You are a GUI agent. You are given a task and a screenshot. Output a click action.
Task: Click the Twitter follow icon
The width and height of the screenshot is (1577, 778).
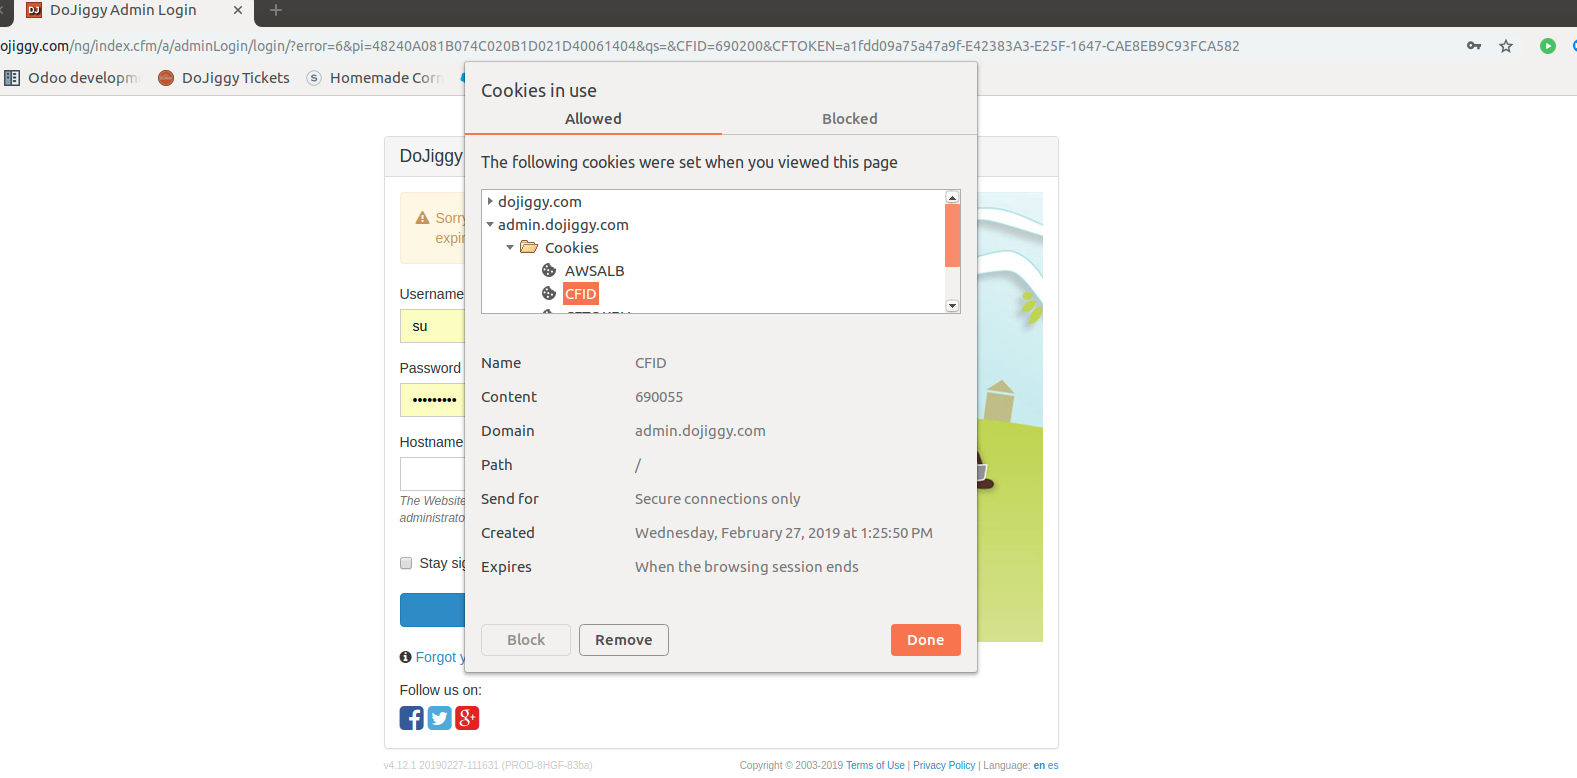pyautogui.click(x=440, y=718)
